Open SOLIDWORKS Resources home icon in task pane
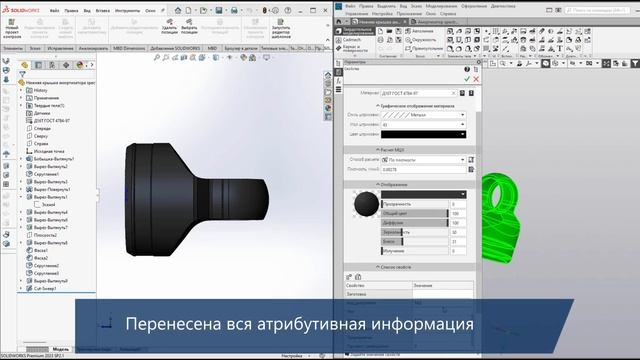The image size is (640, 360). click(328, 75)
